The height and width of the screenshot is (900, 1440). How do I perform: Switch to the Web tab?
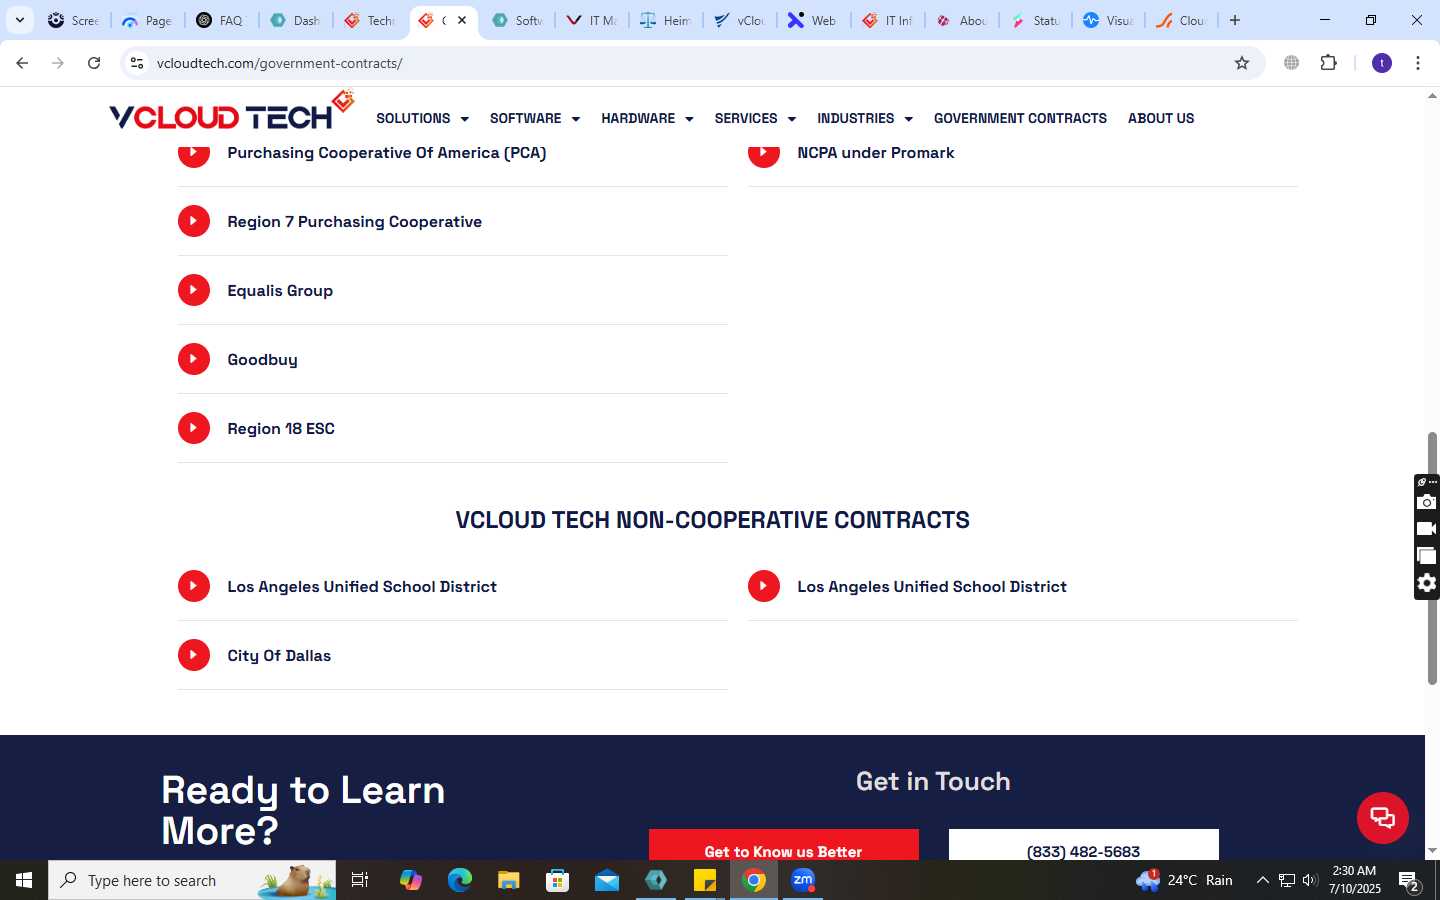pos(813,20)
